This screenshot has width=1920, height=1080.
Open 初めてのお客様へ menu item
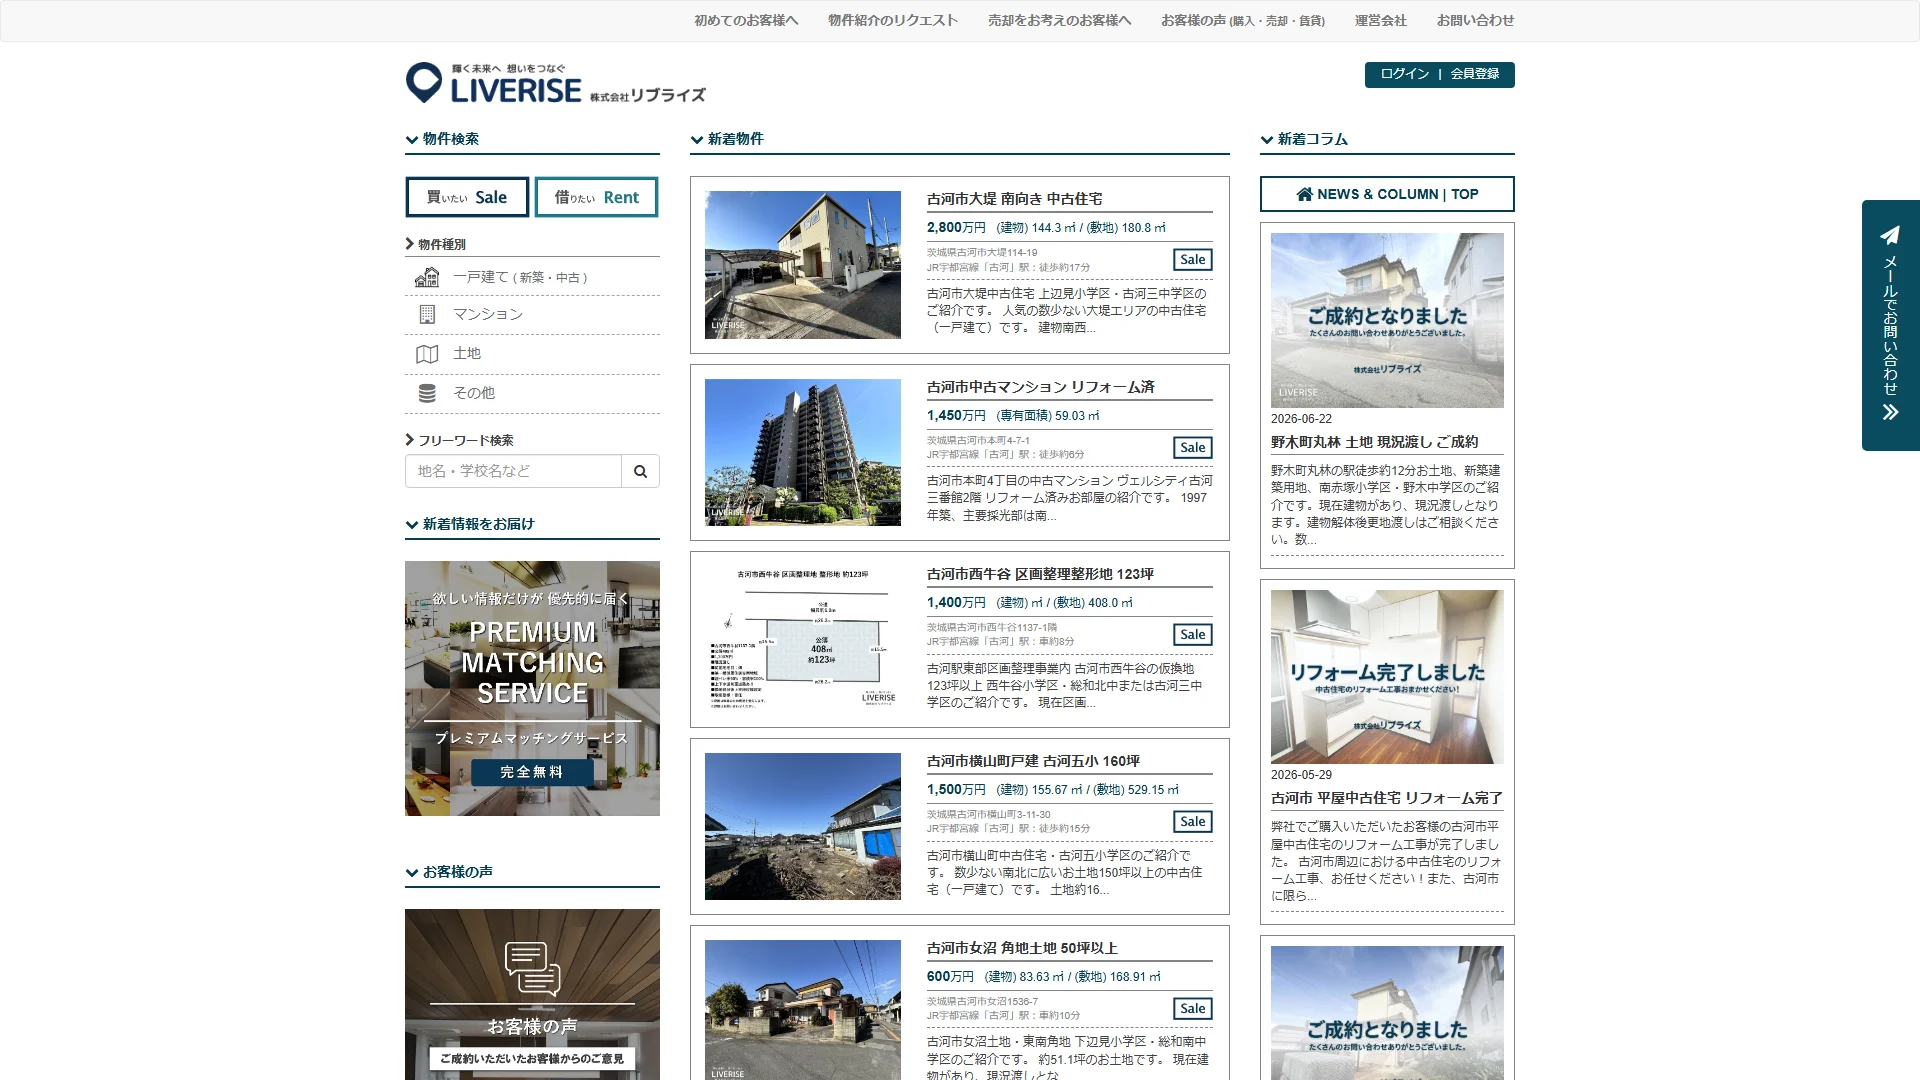click(x=746, y=20)
